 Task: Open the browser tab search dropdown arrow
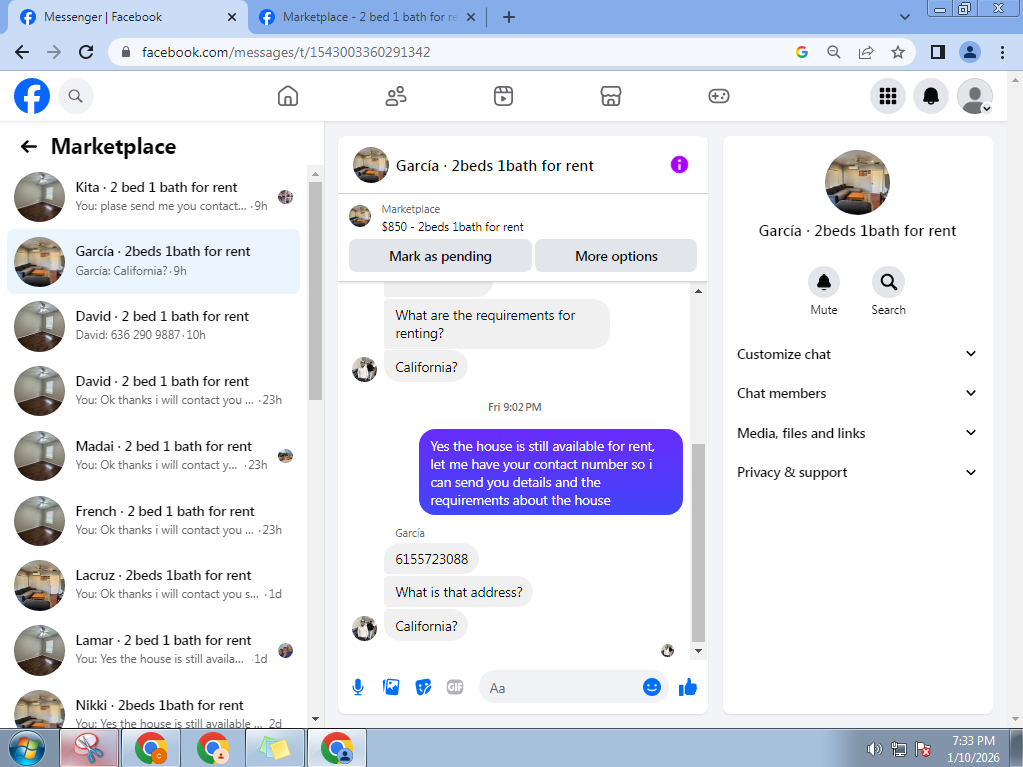pyautogui.click(x=904, y=17)
